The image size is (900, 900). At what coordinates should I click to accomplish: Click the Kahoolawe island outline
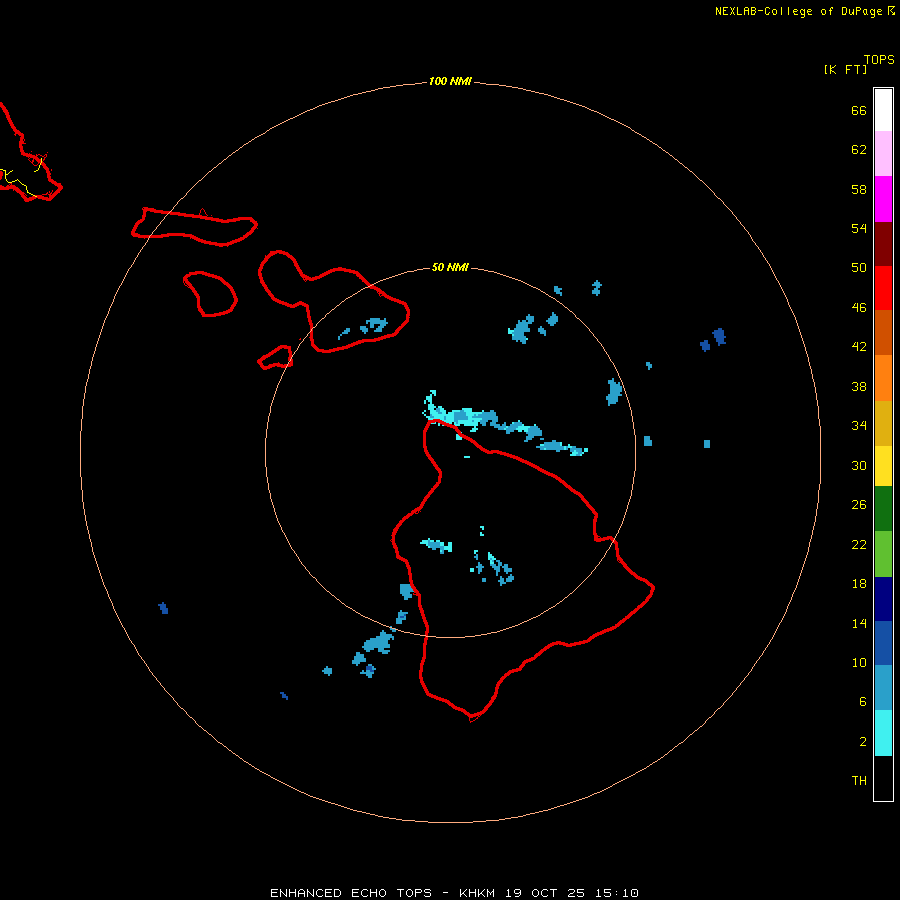tap(276, 357)
